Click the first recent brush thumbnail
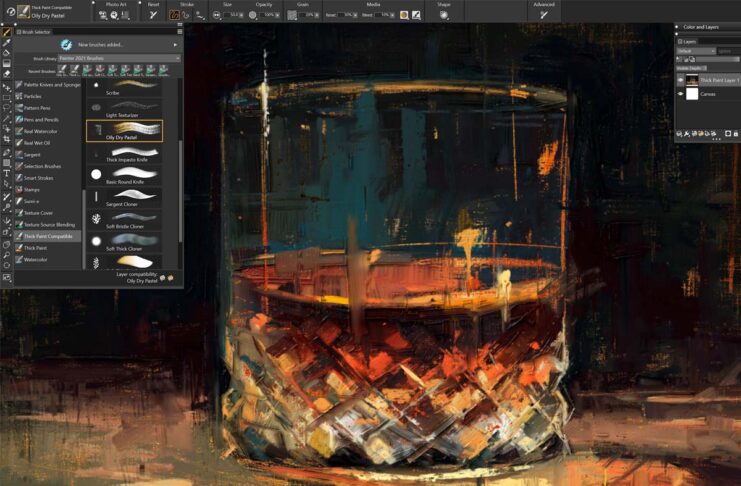The height and width of the screenshot is (486, 741). point(62,70)
